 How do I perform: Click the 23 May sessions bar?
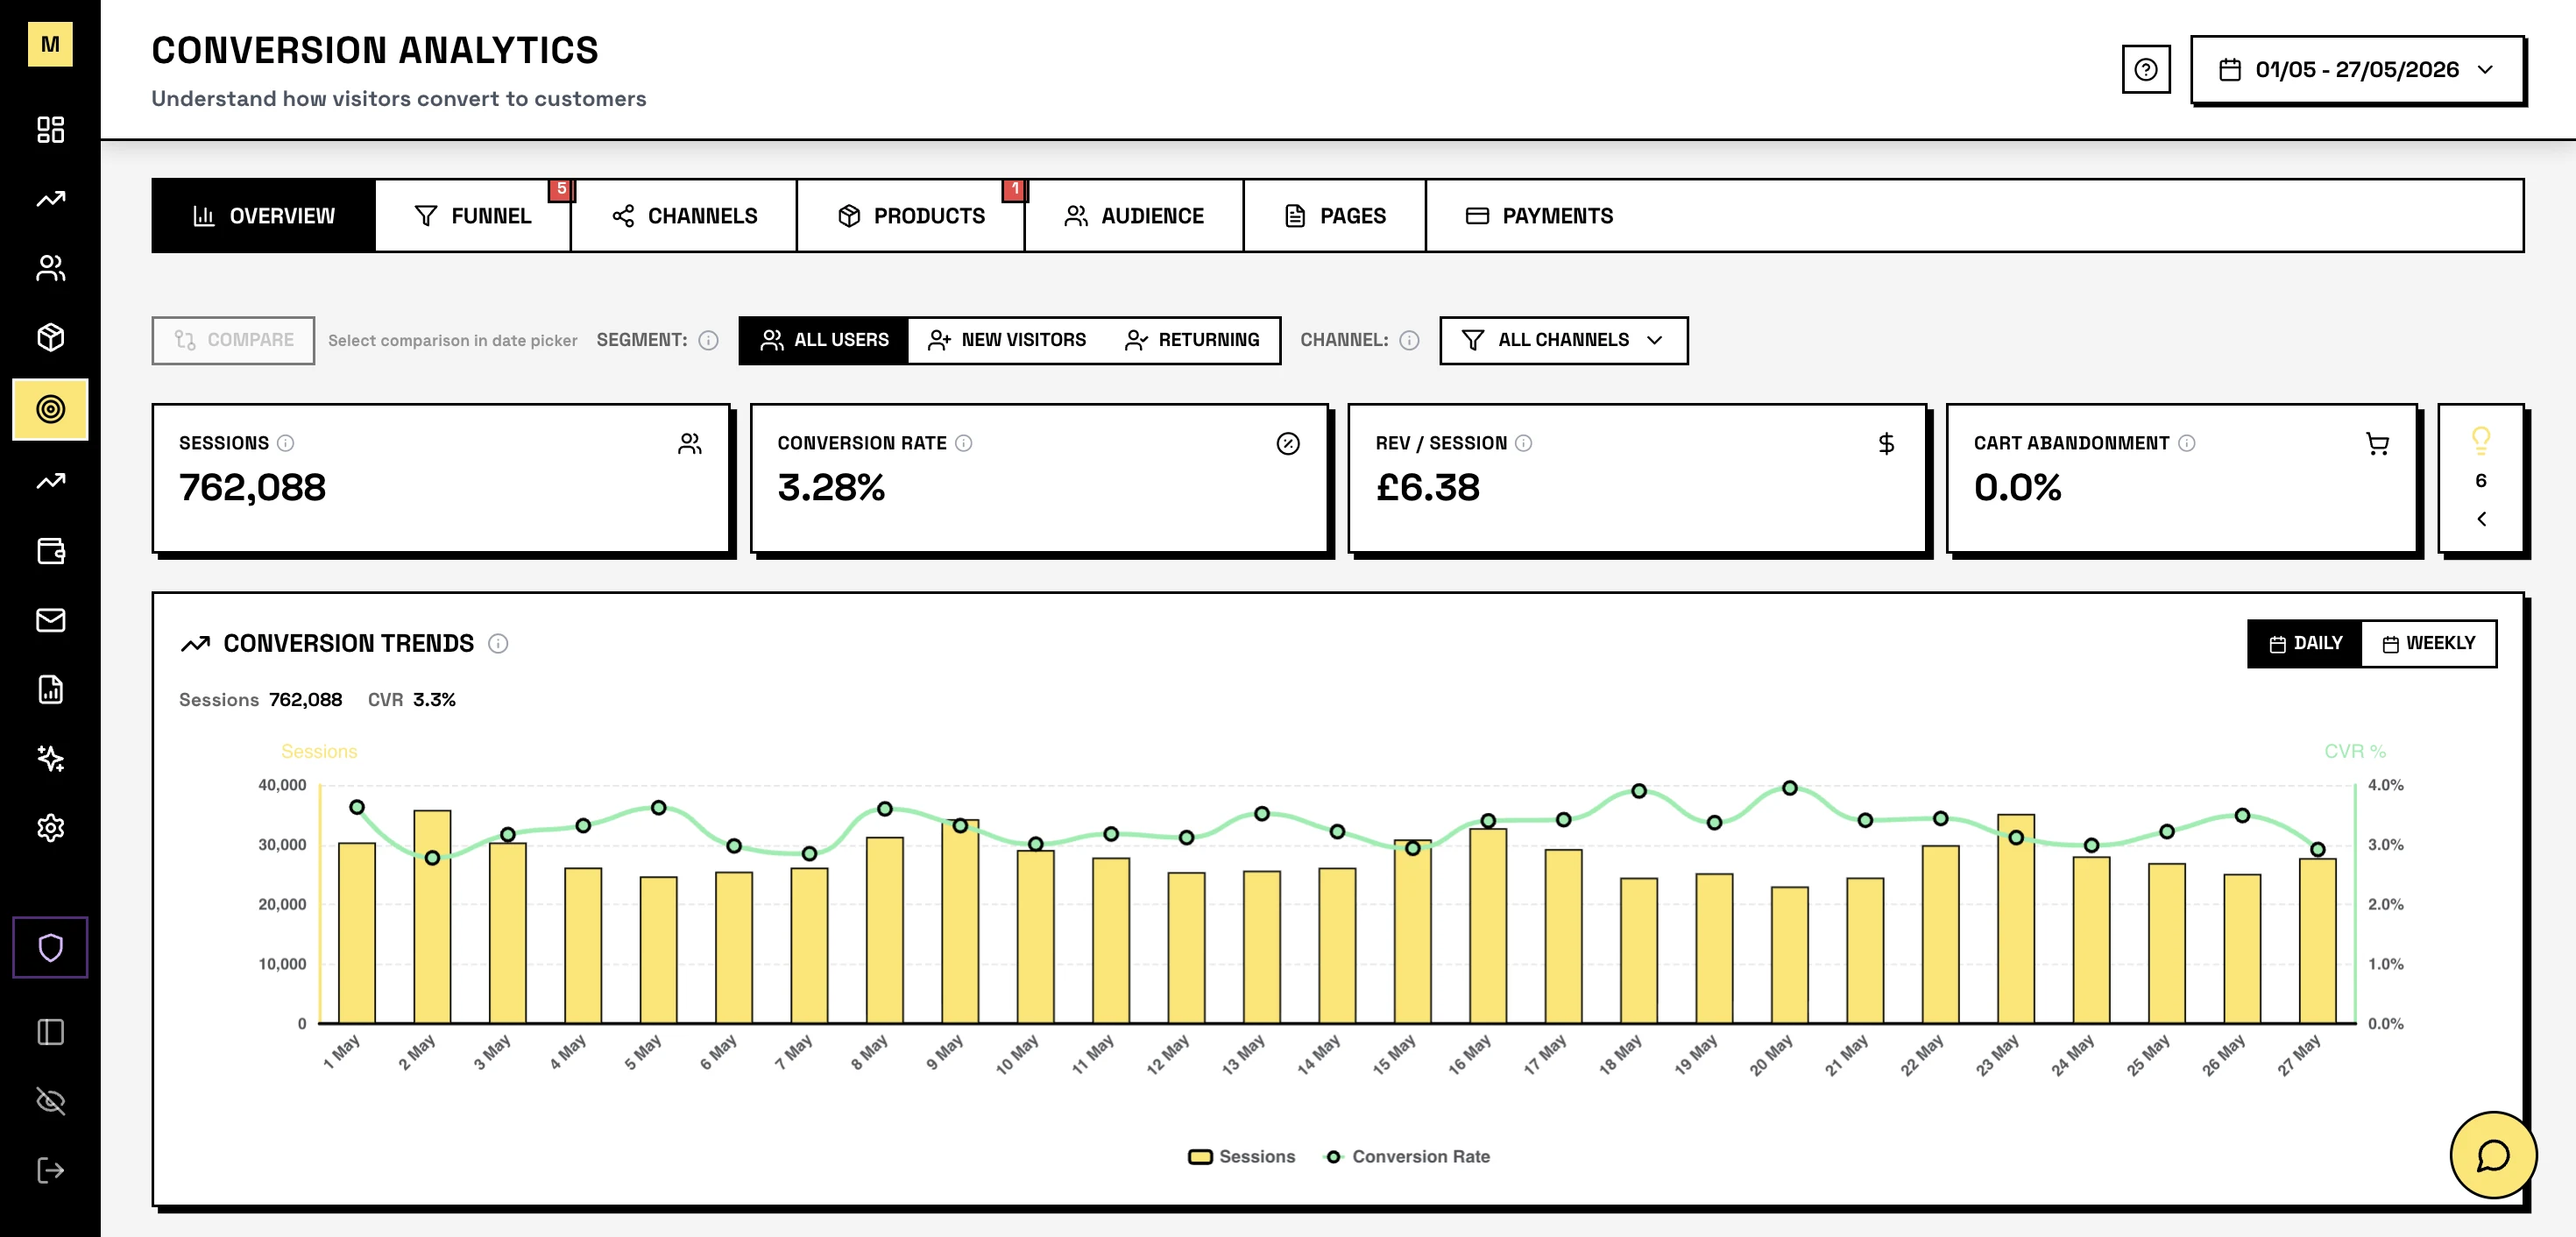2016,918
